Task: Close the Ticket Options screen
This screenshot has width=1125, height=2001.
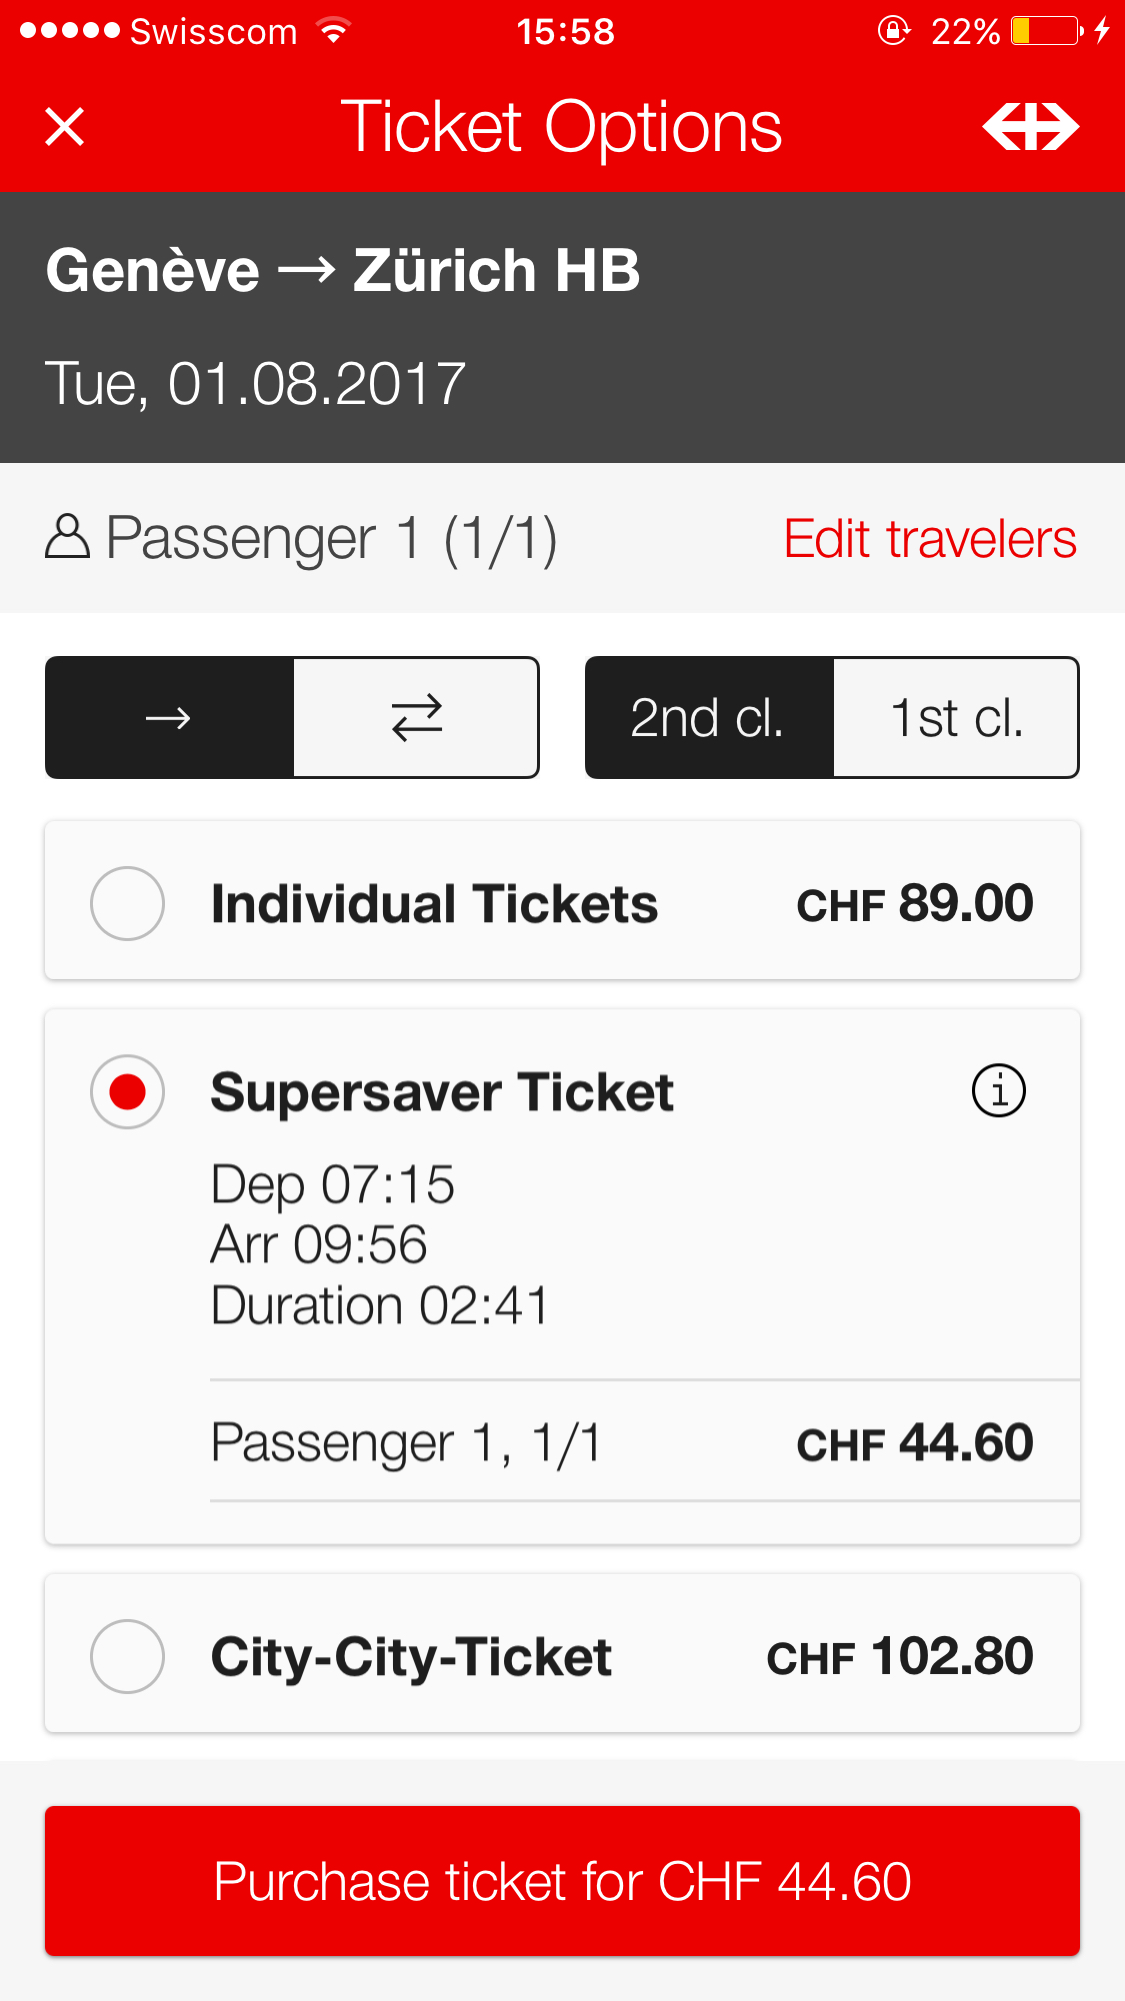Action: pos(65,127)
